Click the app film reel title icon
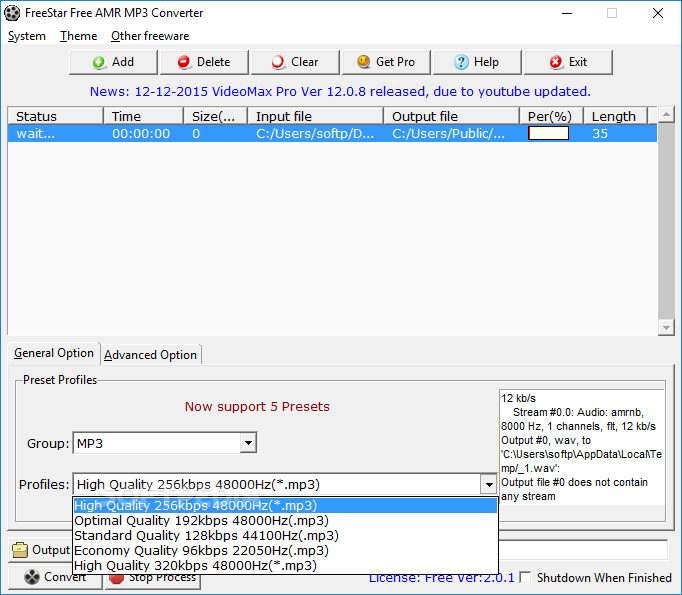Image resolution: width=682 pixels, height=595 pixels. tap(12, 13)
